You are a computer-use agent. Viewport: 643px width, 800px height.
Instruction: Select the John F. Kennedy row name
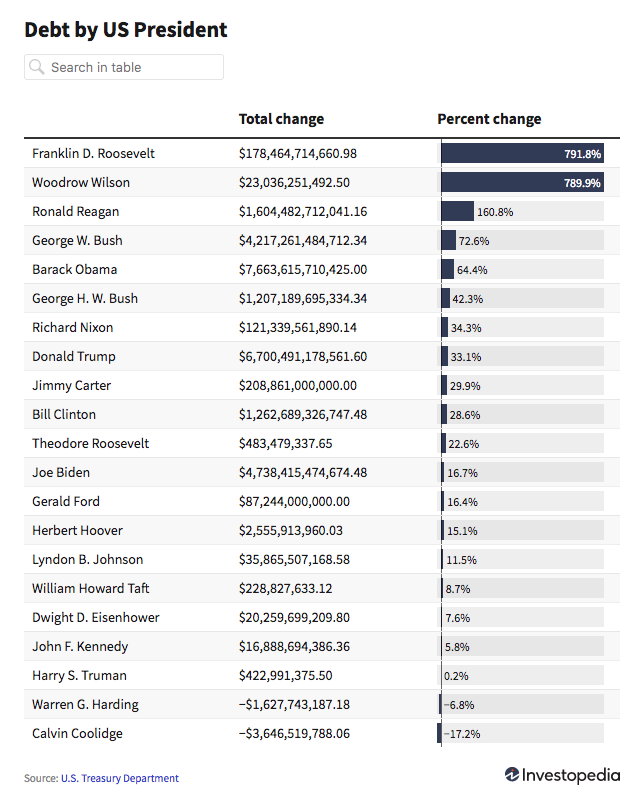80,647
